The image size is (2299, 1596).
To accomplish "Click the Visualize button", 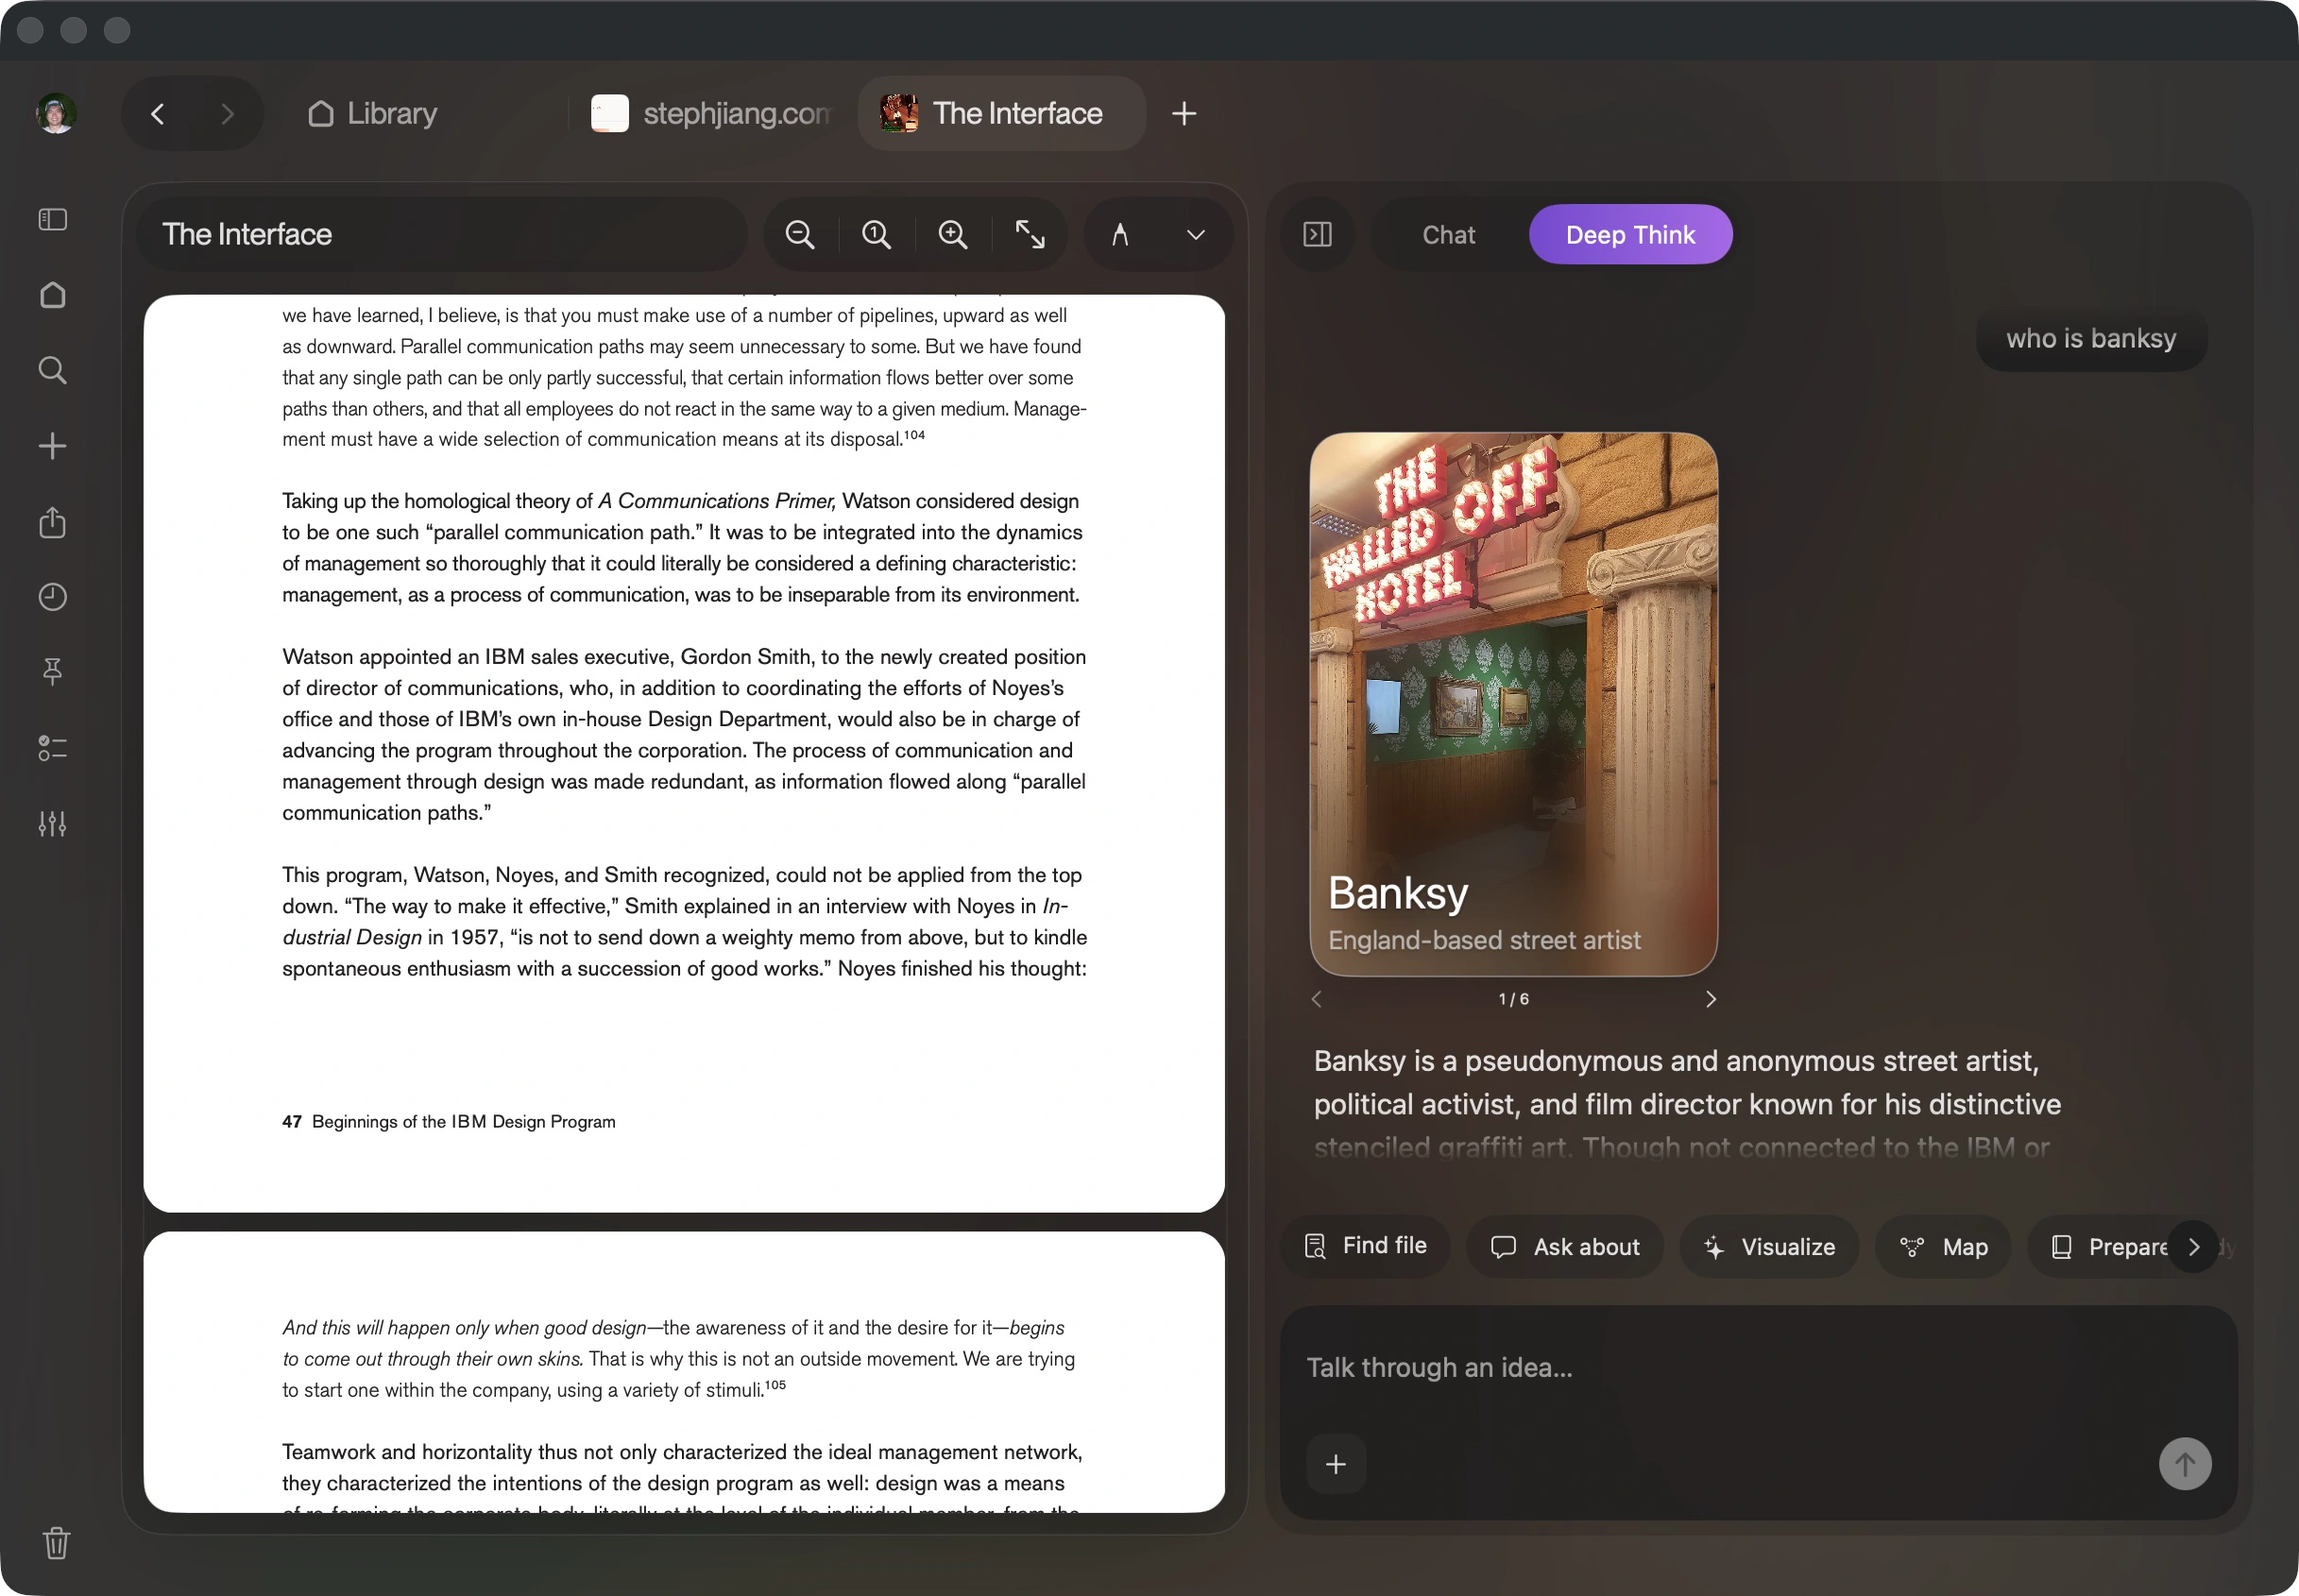I will click(x=1769, y=1247).
